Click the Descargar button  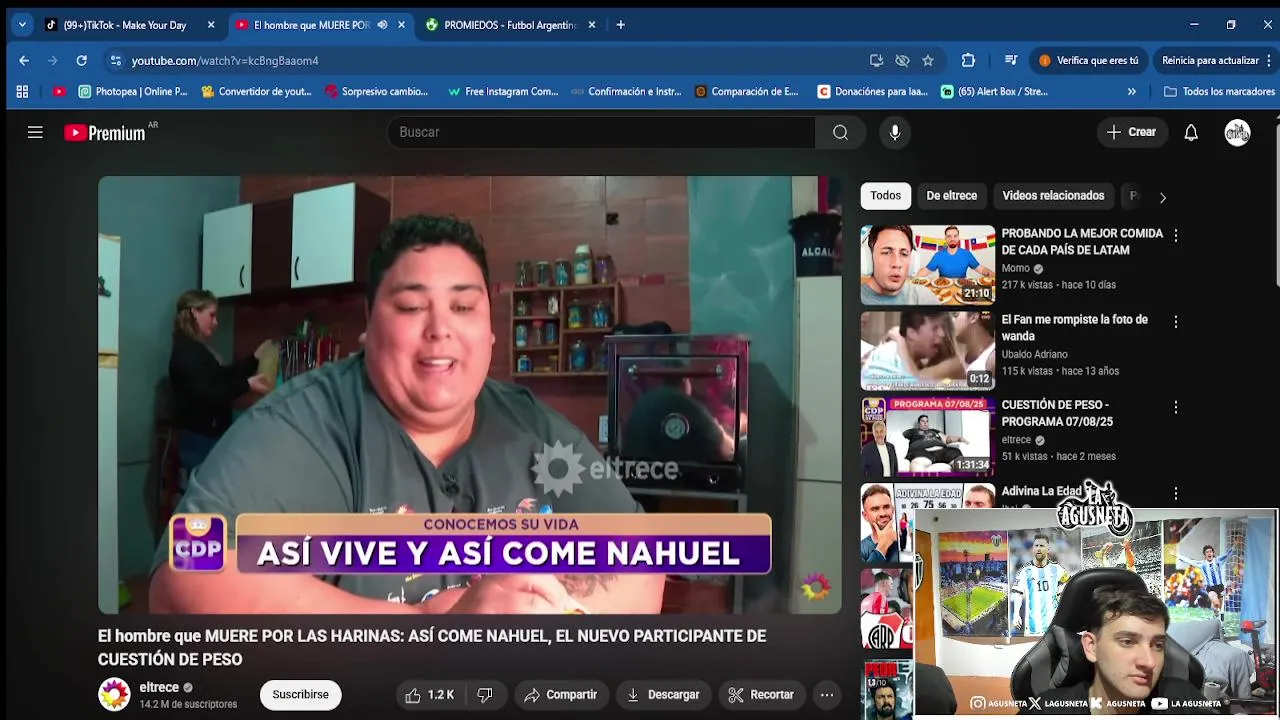(663, 695)
